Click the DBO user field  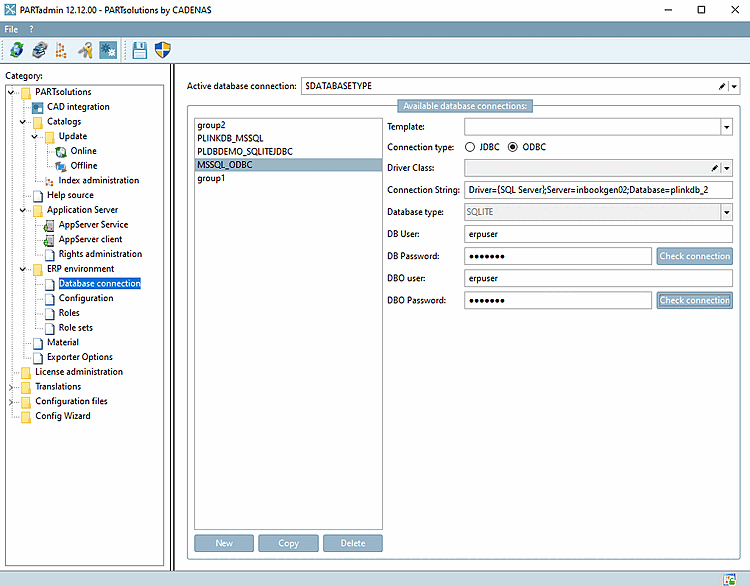coord(598,278)
